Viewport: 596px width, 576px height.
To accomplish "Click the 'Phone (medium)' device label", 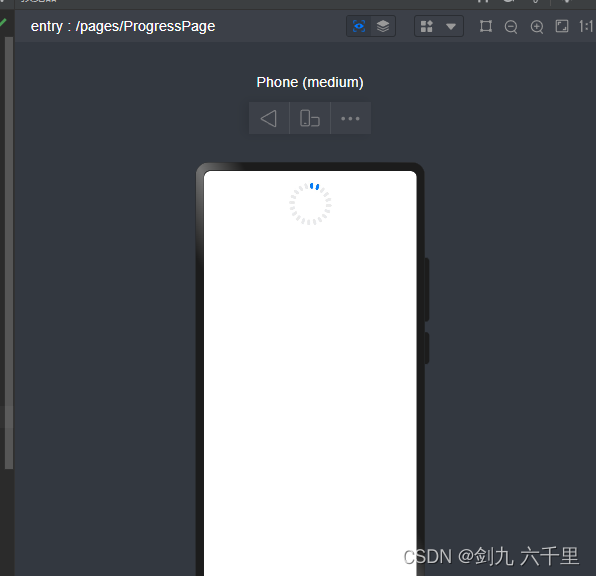I will coord(310,83).
